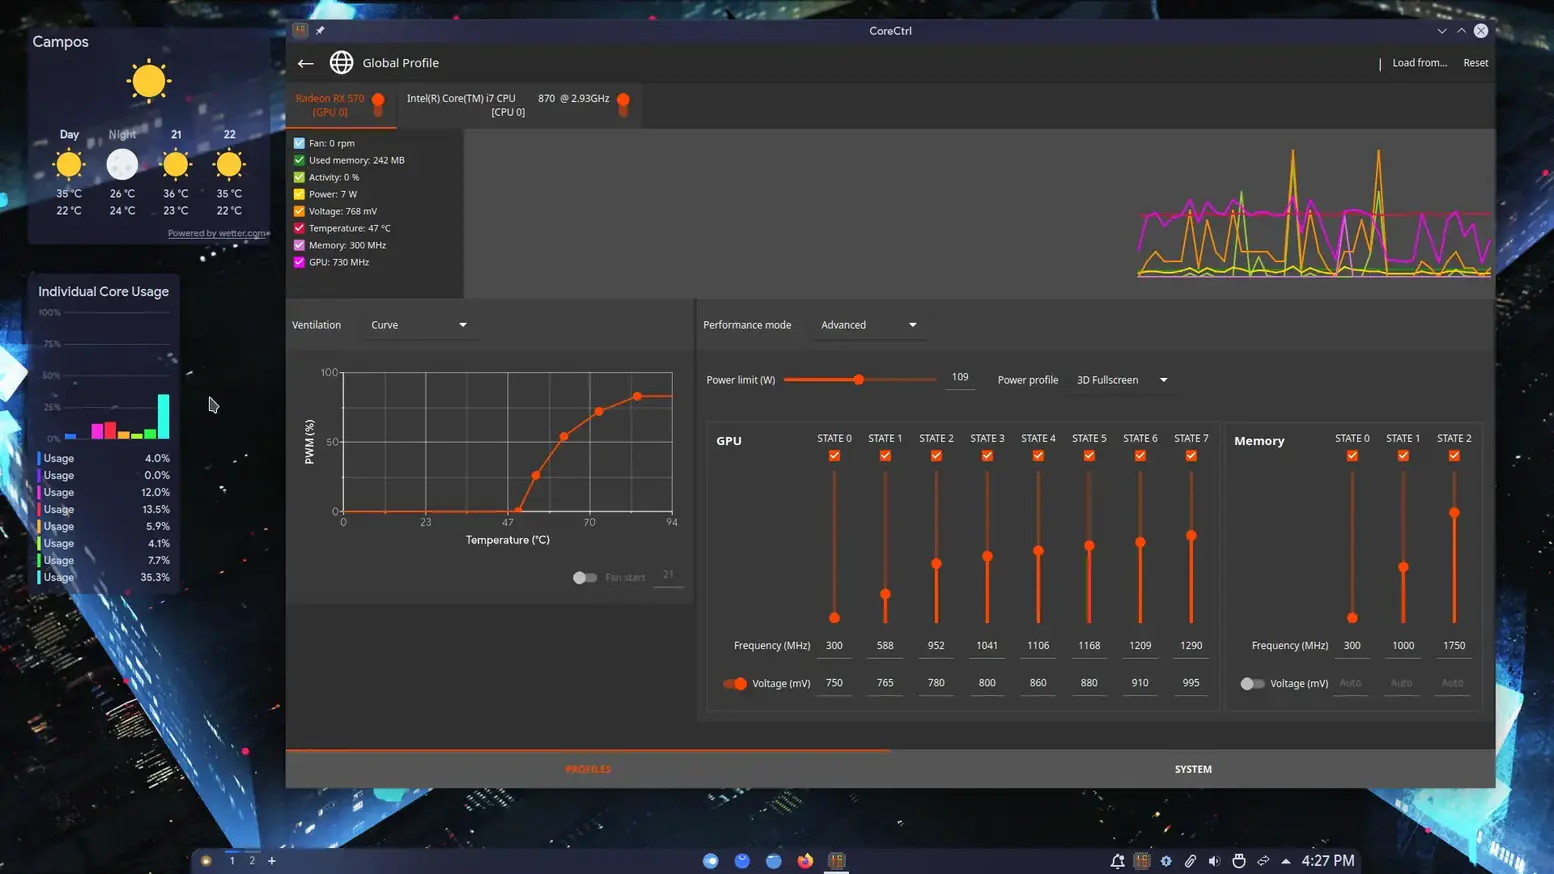
Task: Enable the Fan start toggle
Action: [x=585, y=577]
